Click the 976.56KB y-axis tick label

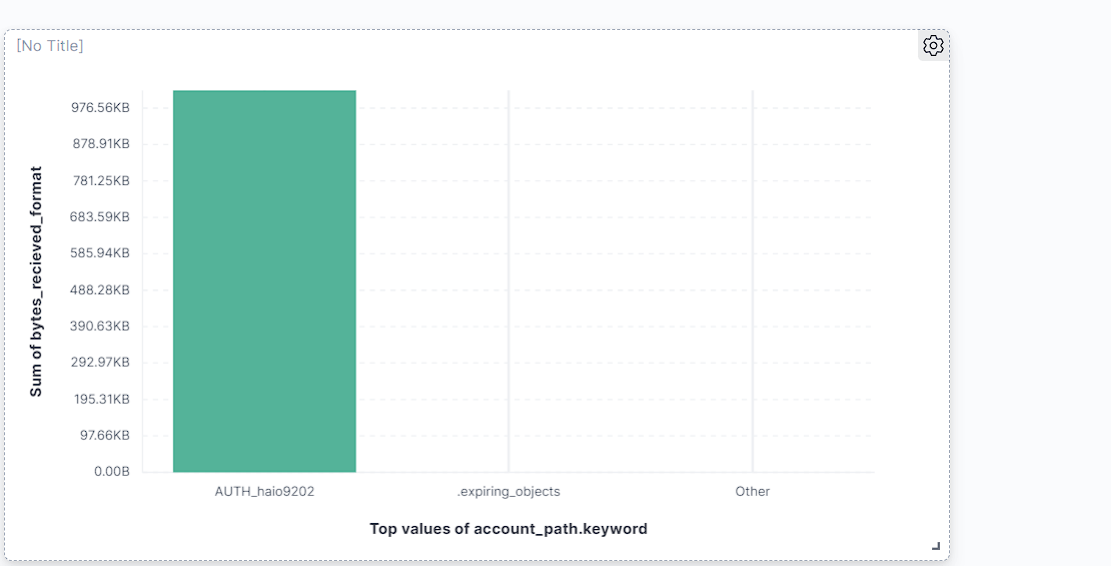[100, 108]
